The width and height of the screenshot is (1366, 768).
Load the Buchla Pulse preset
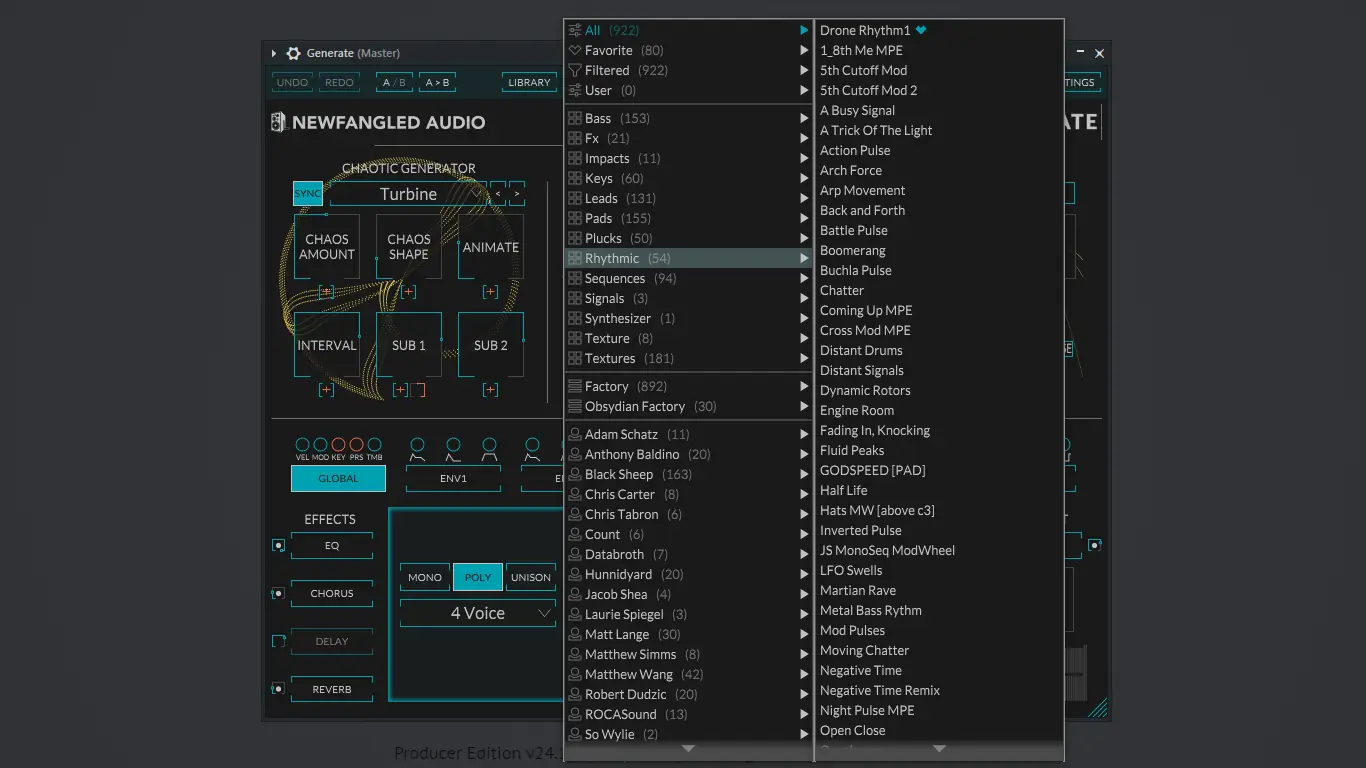(x=939, y=270)
